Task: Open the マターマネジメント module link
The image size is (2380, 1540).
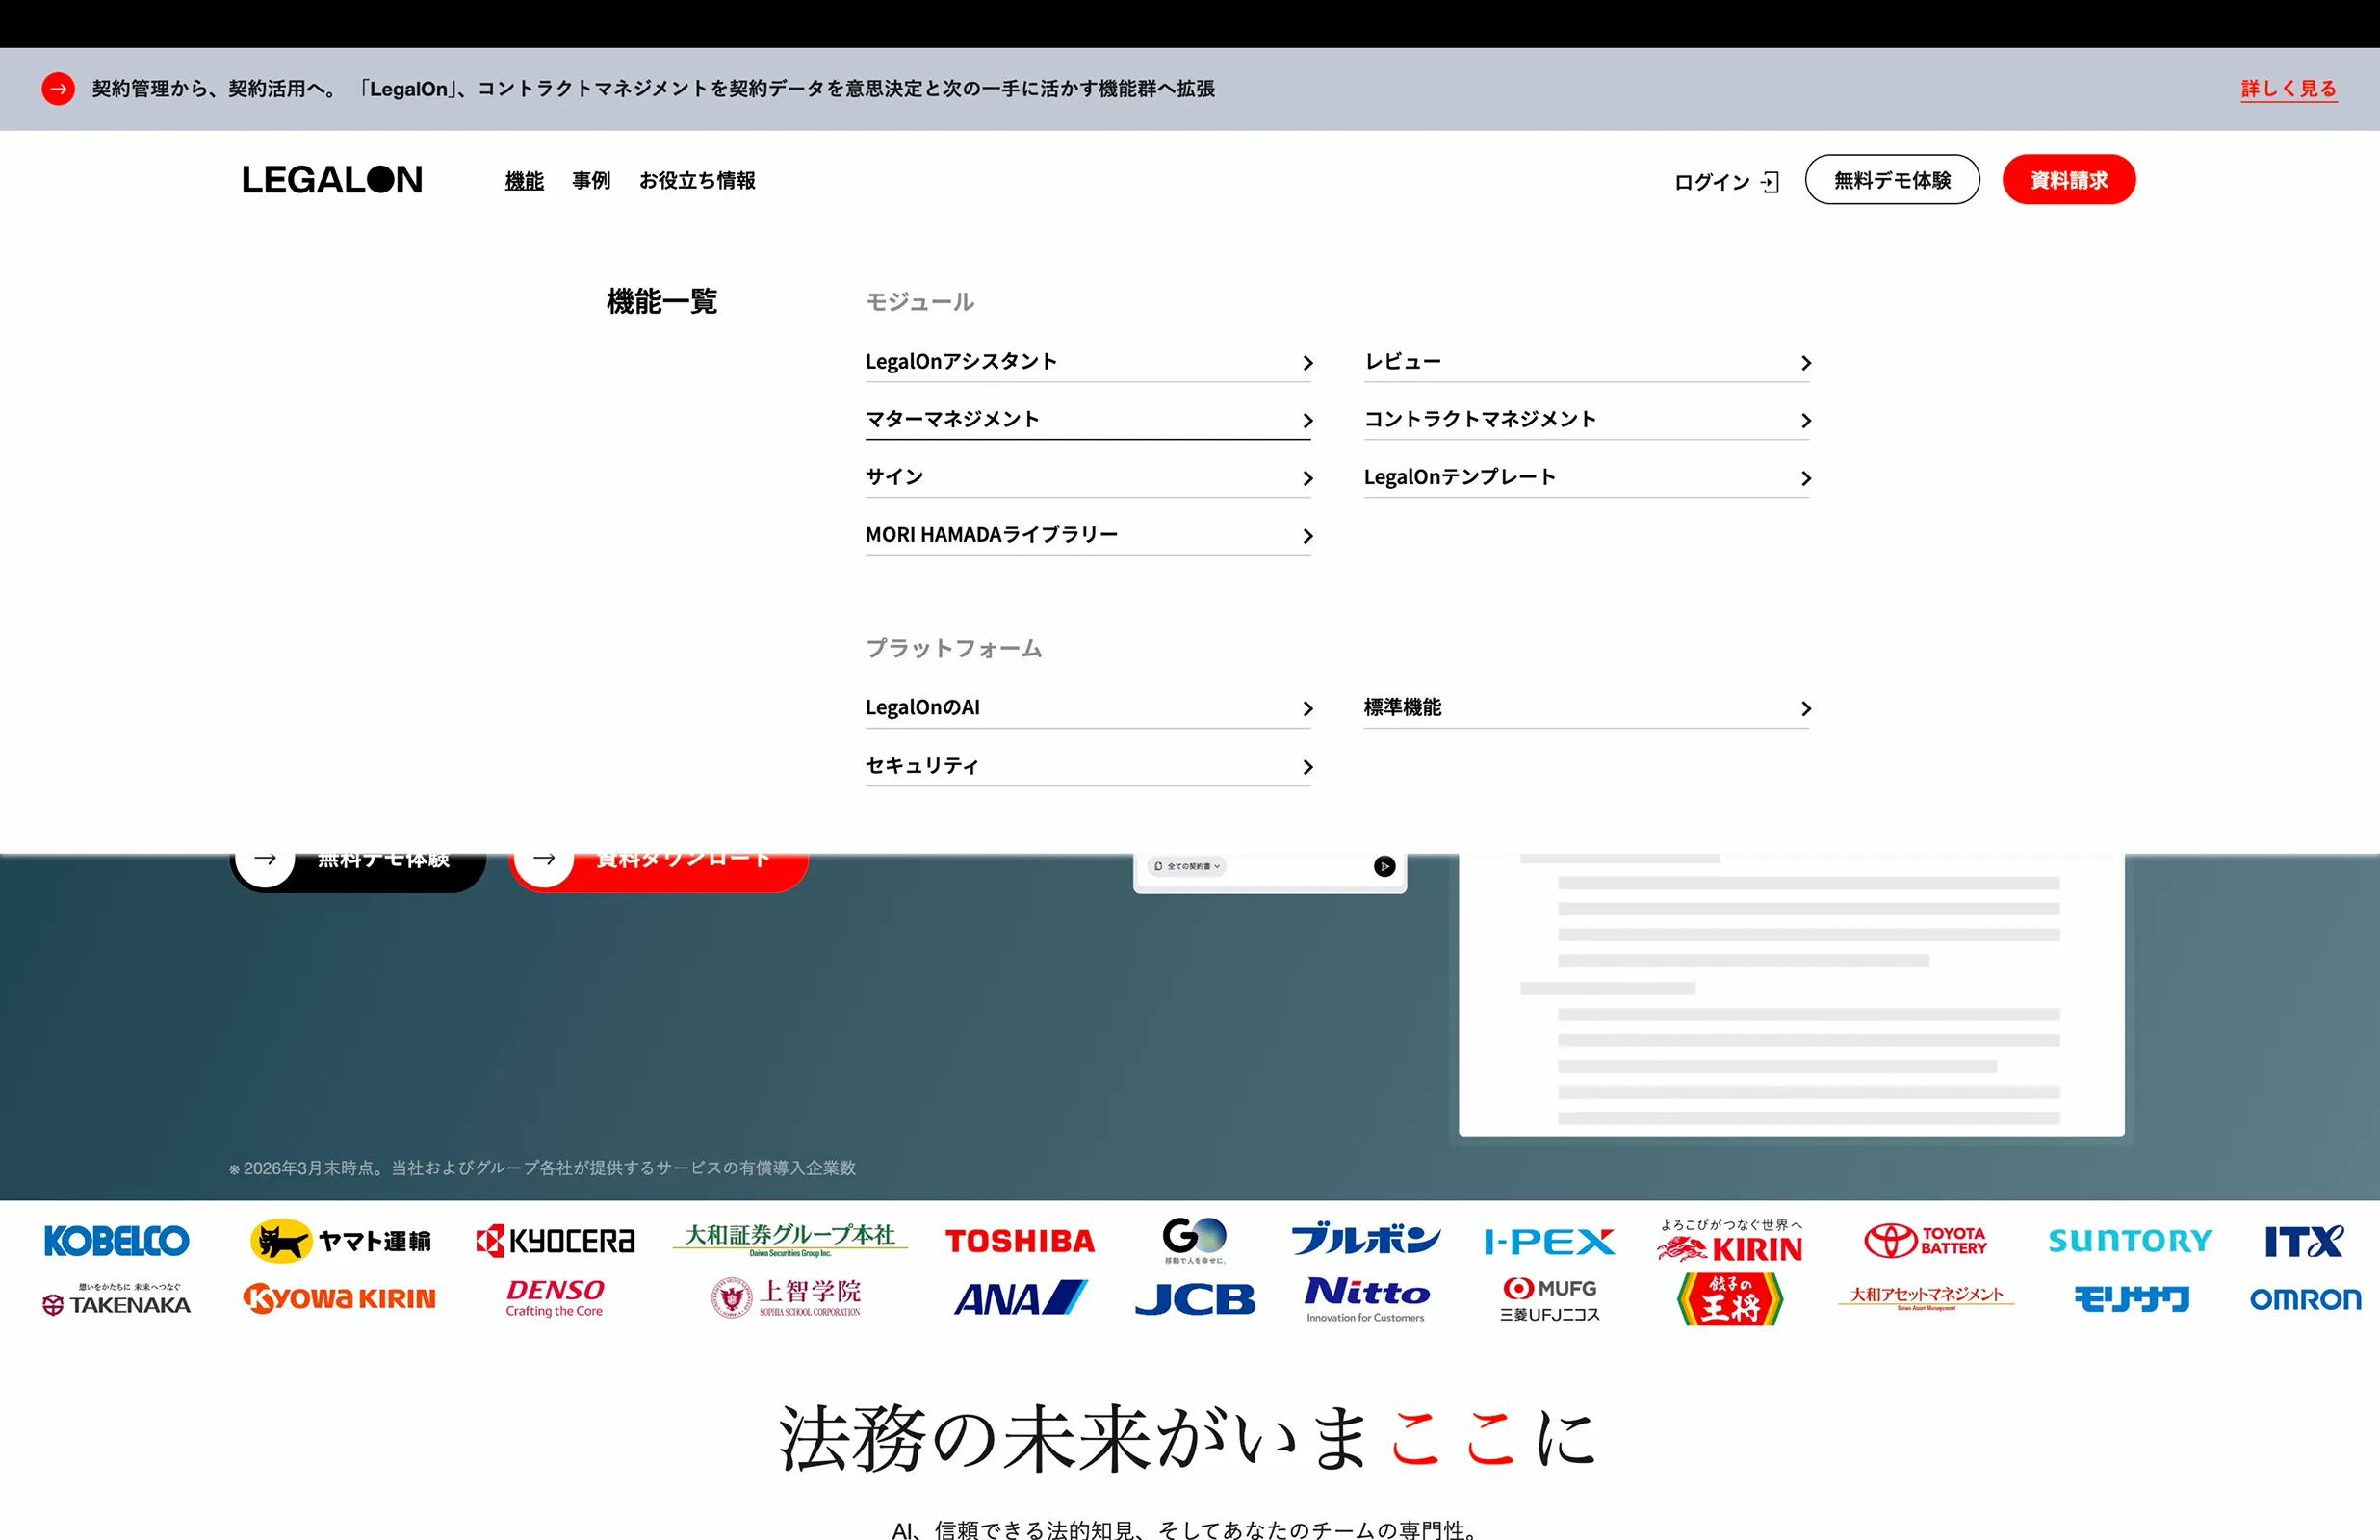Action: (1088, 419)
